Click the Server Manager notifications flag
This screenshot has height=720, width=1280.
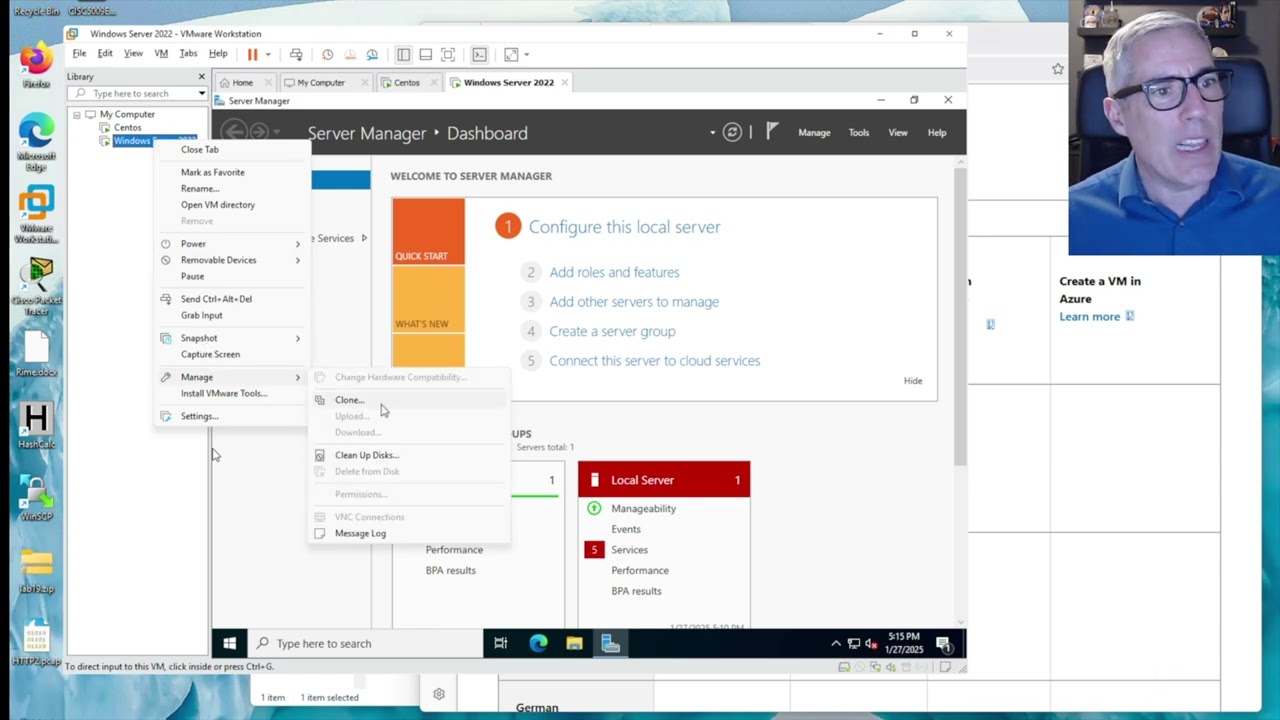pyautogui.click(x=772, y=131)
